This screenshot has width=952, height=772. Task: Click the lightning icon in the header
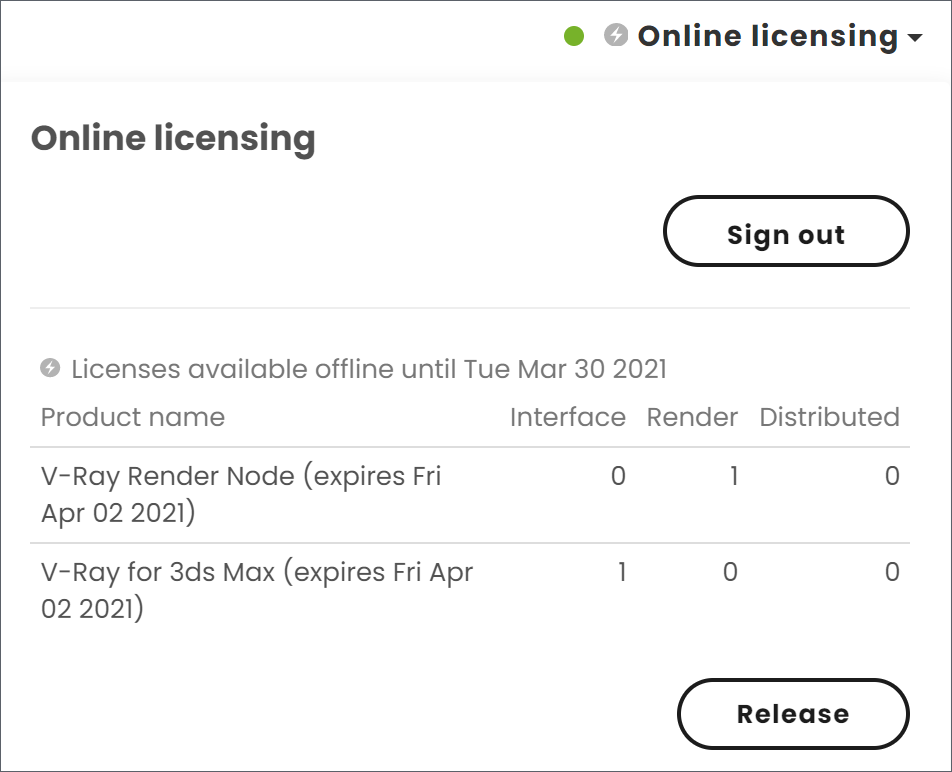tap(616, 36)
